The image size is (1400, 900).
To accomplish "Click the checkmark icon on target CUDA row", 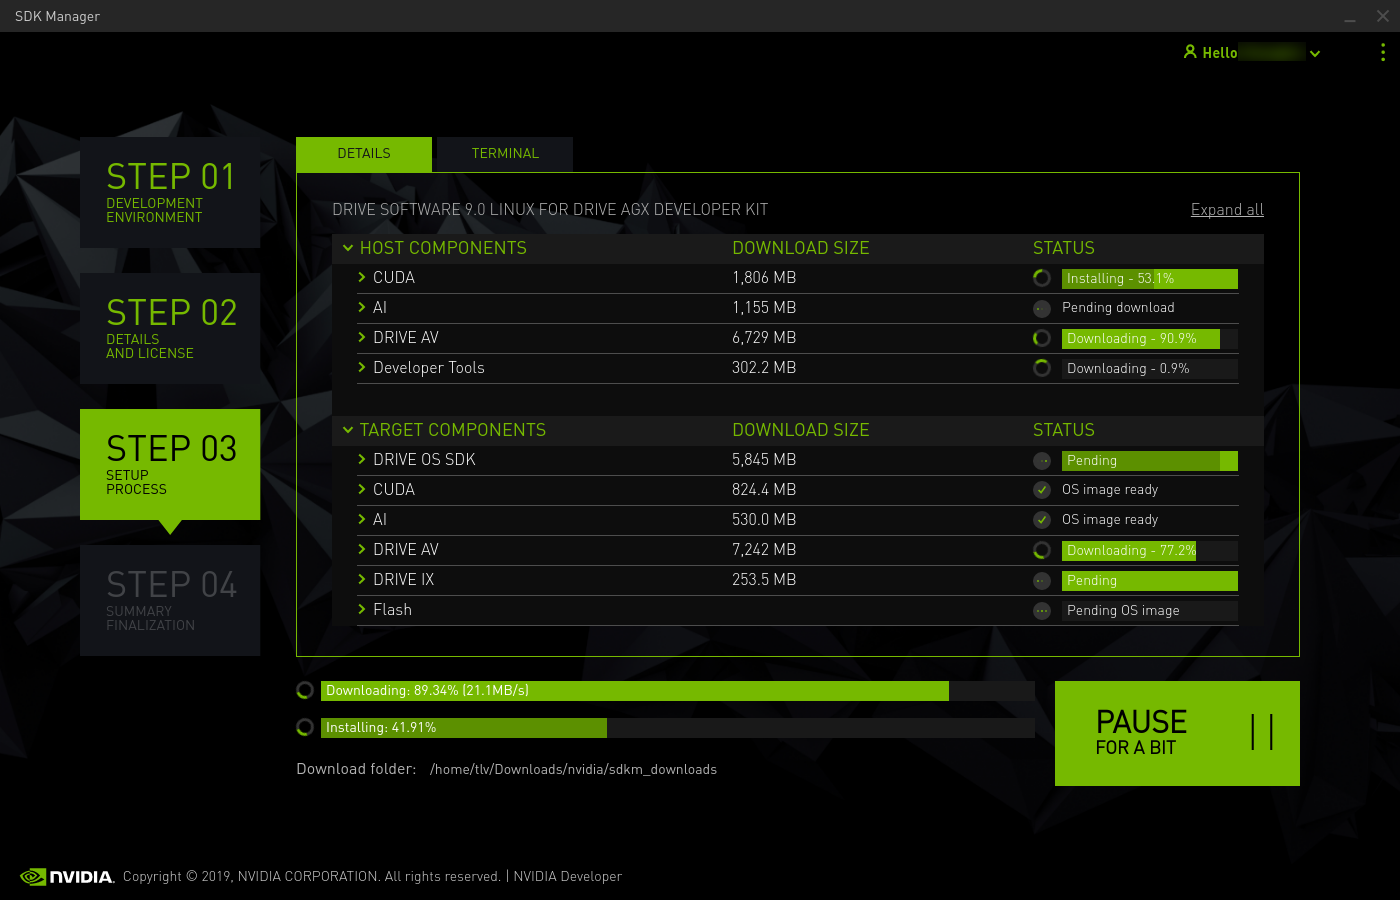I will point(1041,490).
